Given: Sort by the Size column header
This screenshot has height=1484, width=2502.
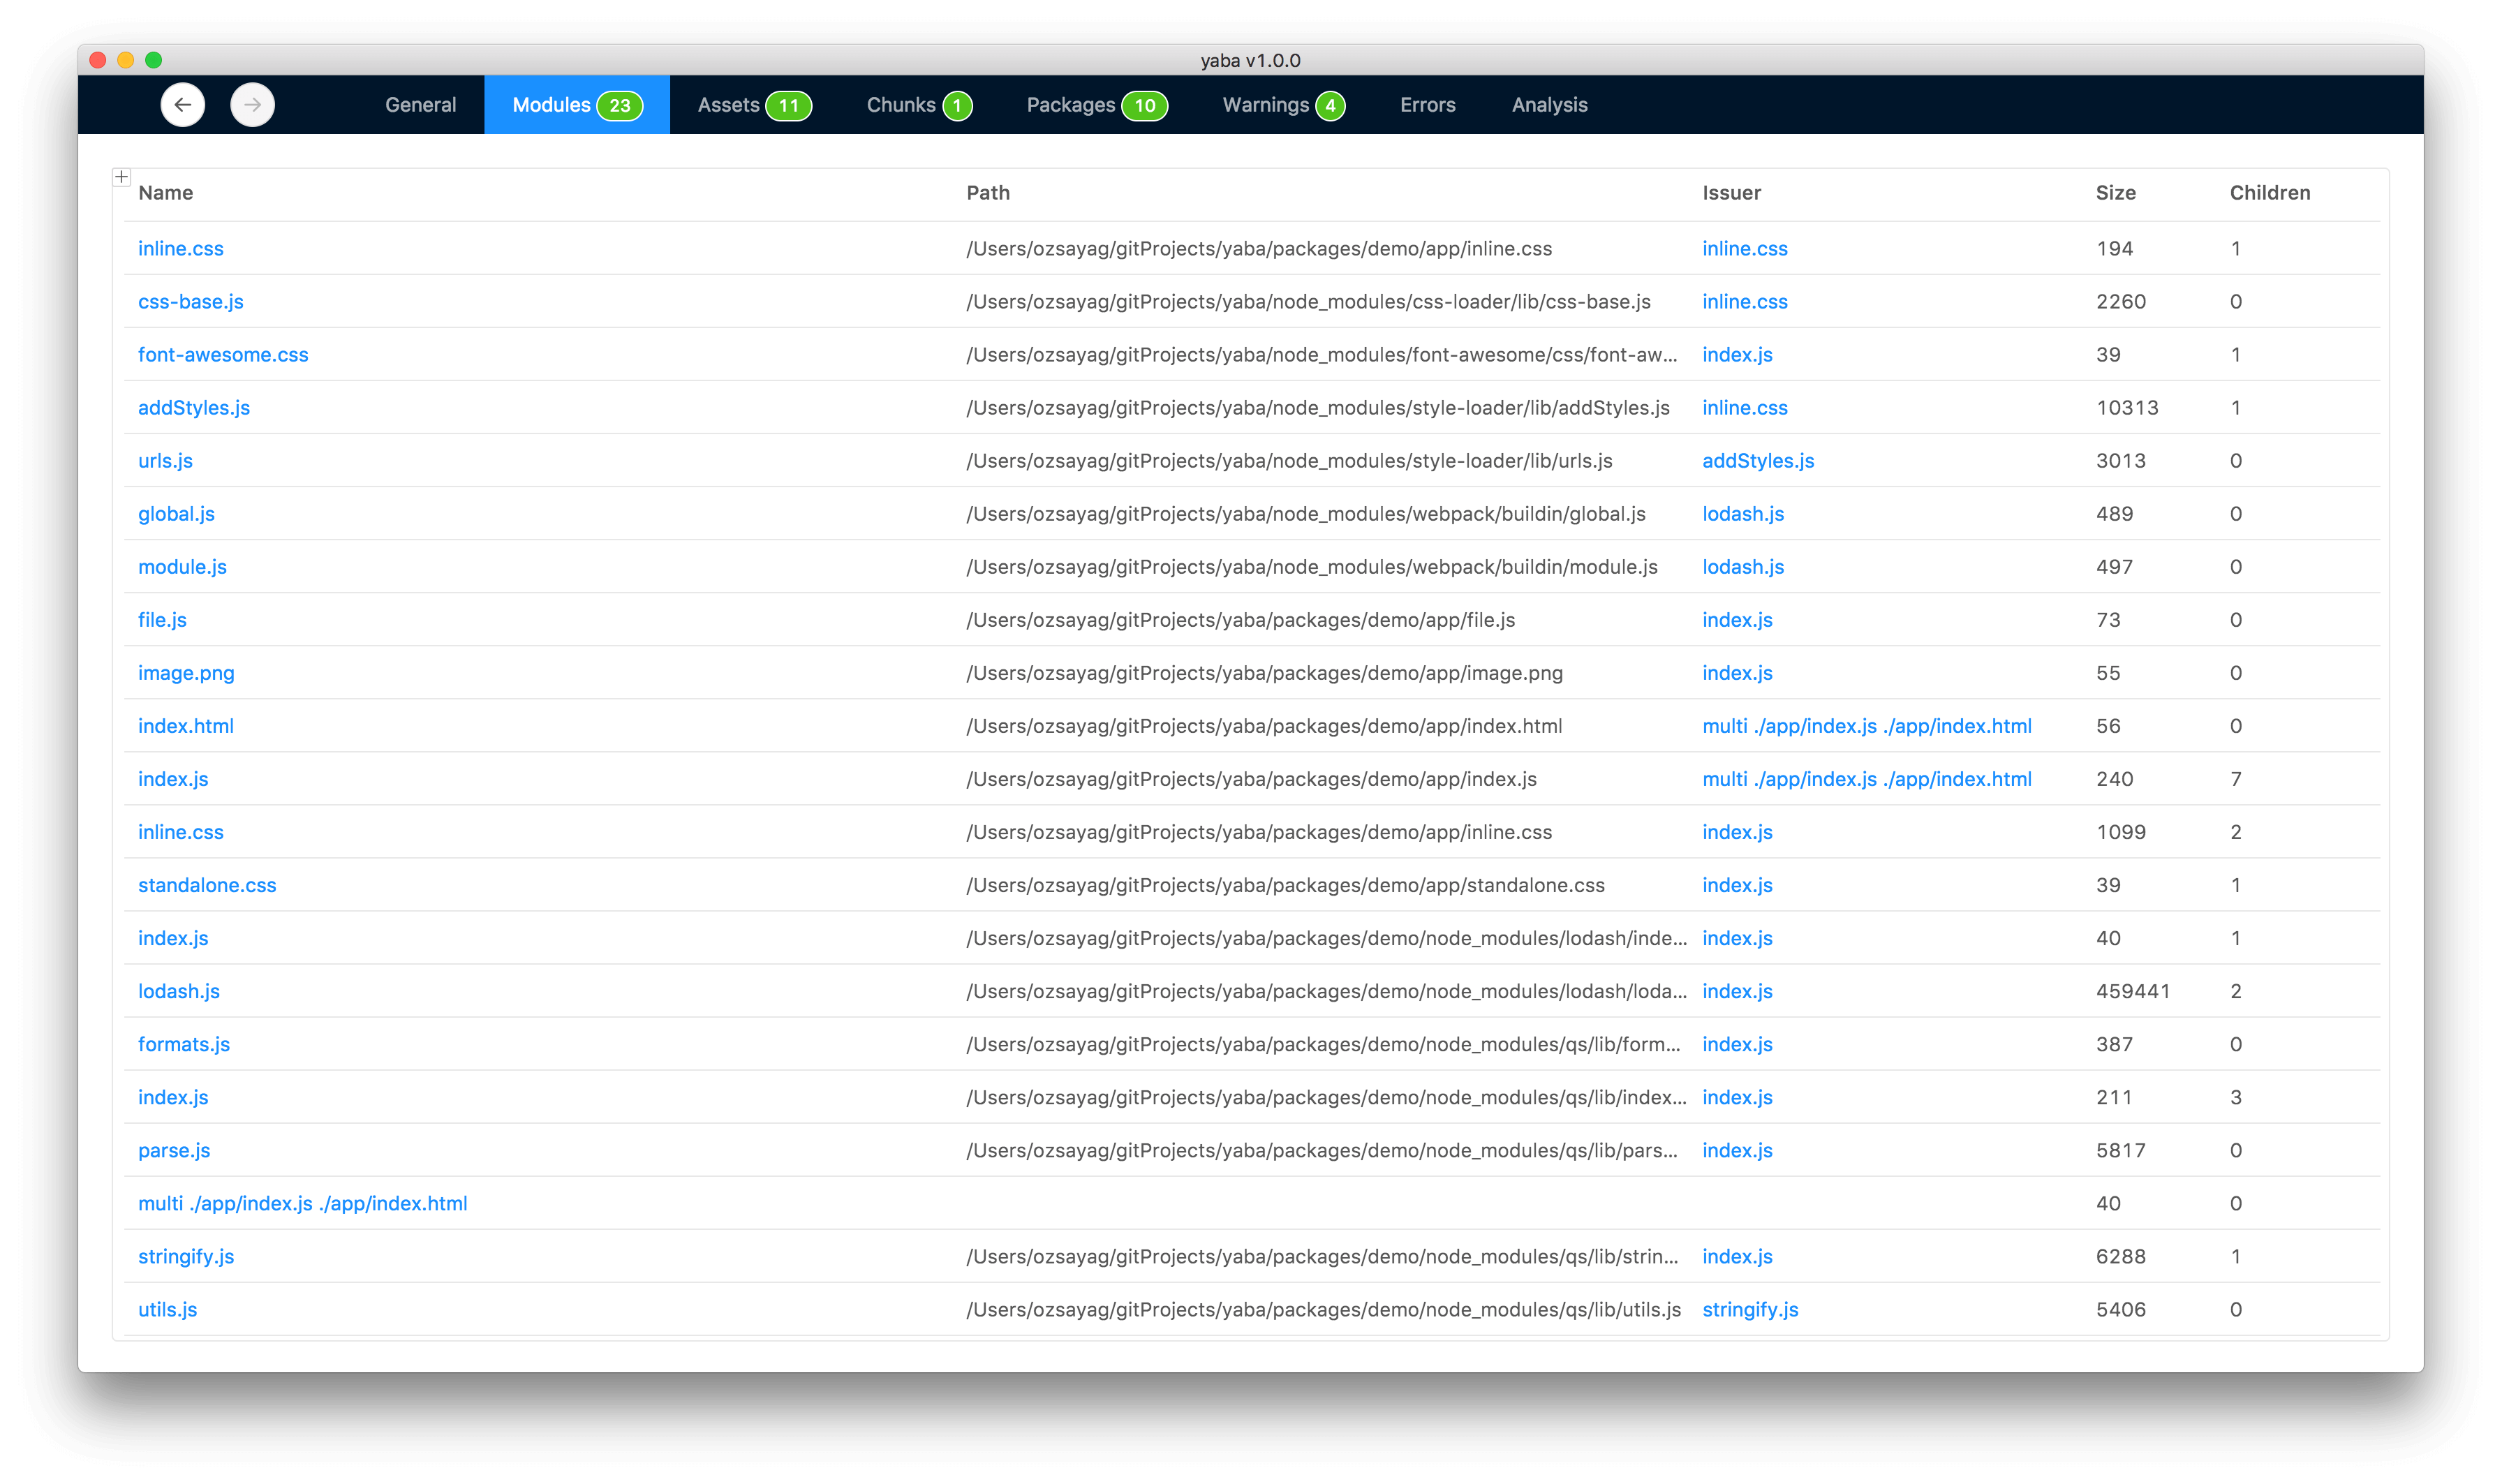Looking at the screenshot, I should pos(2115,193).
